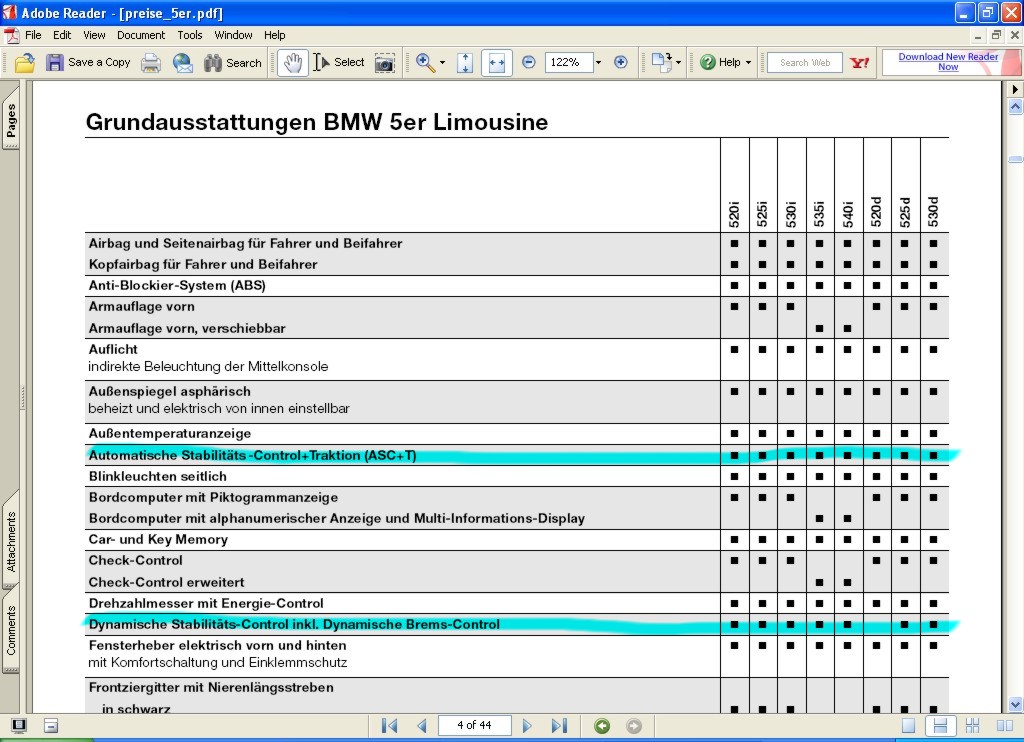
Task: Open the Attachments side panel tab
Action: [x=11, y=541]
